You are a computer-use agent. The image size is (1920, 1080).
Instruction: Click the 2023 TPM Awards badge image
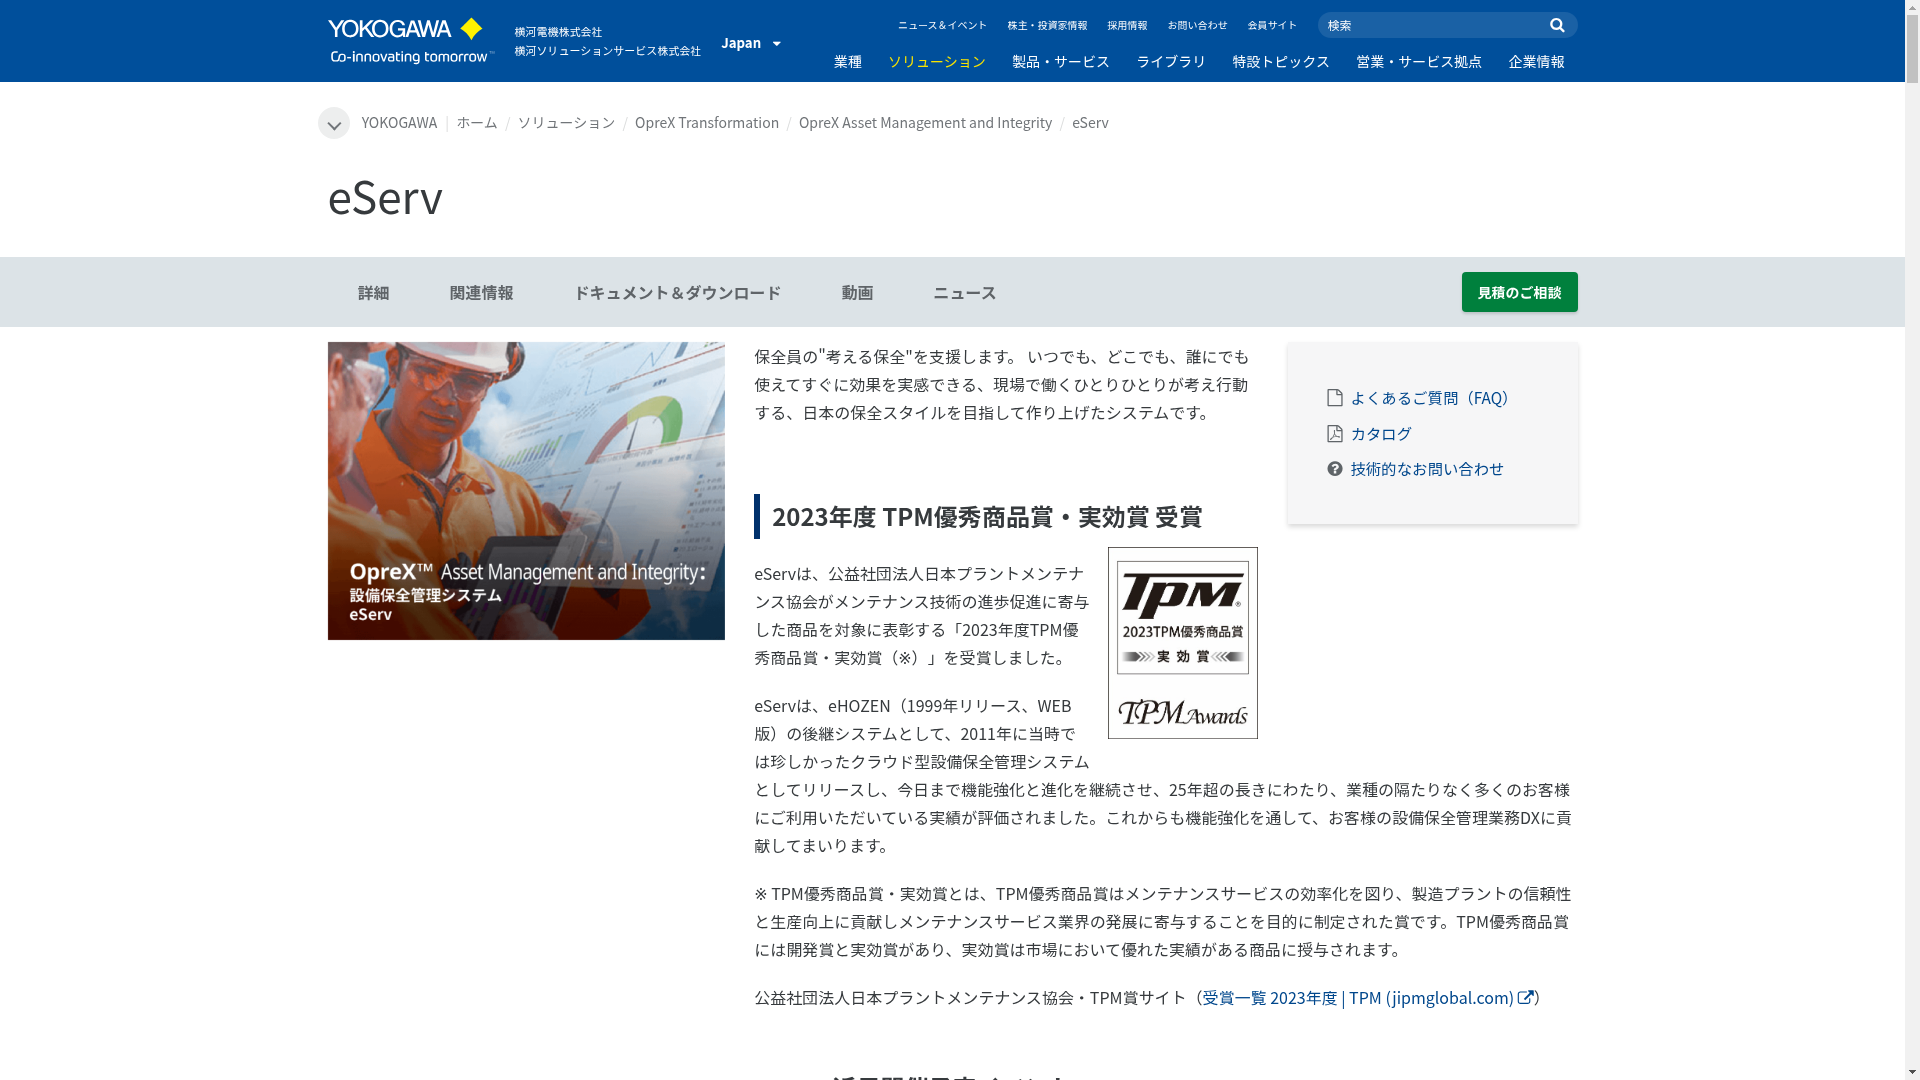(x=1183, y=643)
